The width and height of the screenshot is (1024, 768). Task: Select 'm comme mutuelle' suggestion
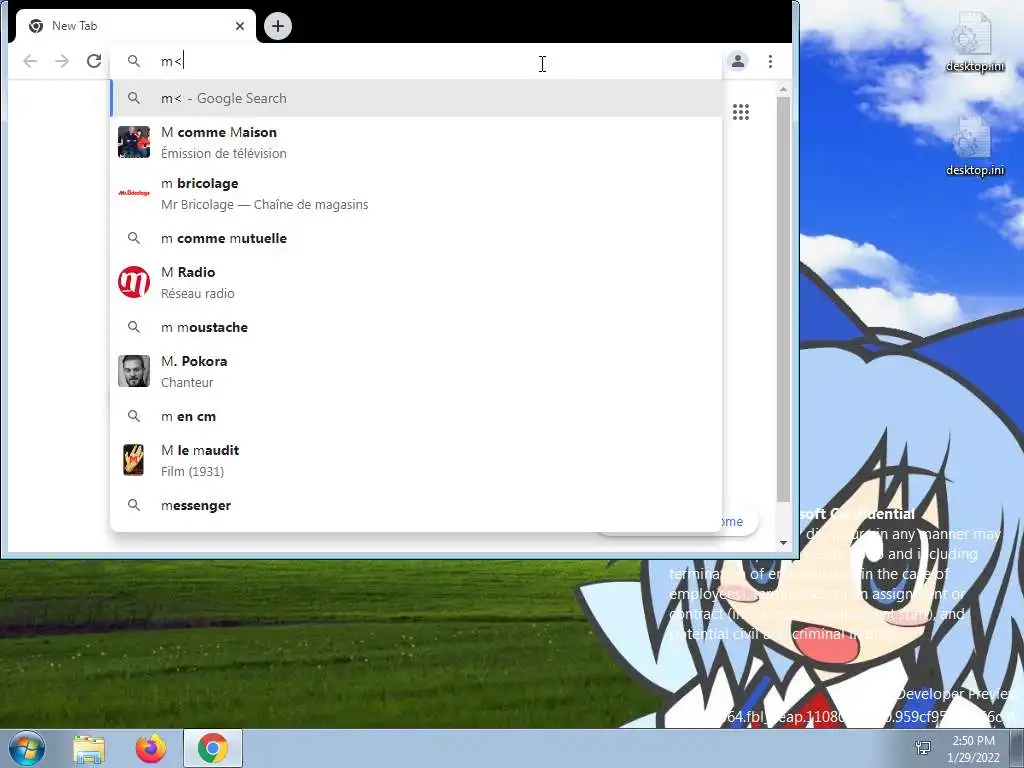(417, 238)
